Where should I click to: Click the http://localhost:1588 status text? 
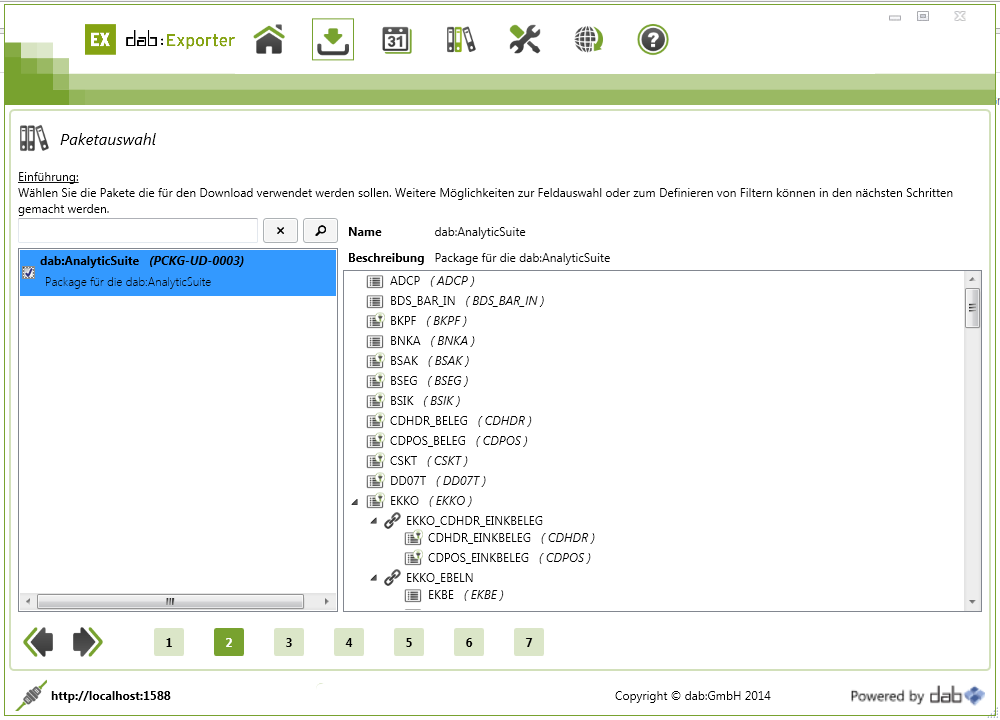111,696
